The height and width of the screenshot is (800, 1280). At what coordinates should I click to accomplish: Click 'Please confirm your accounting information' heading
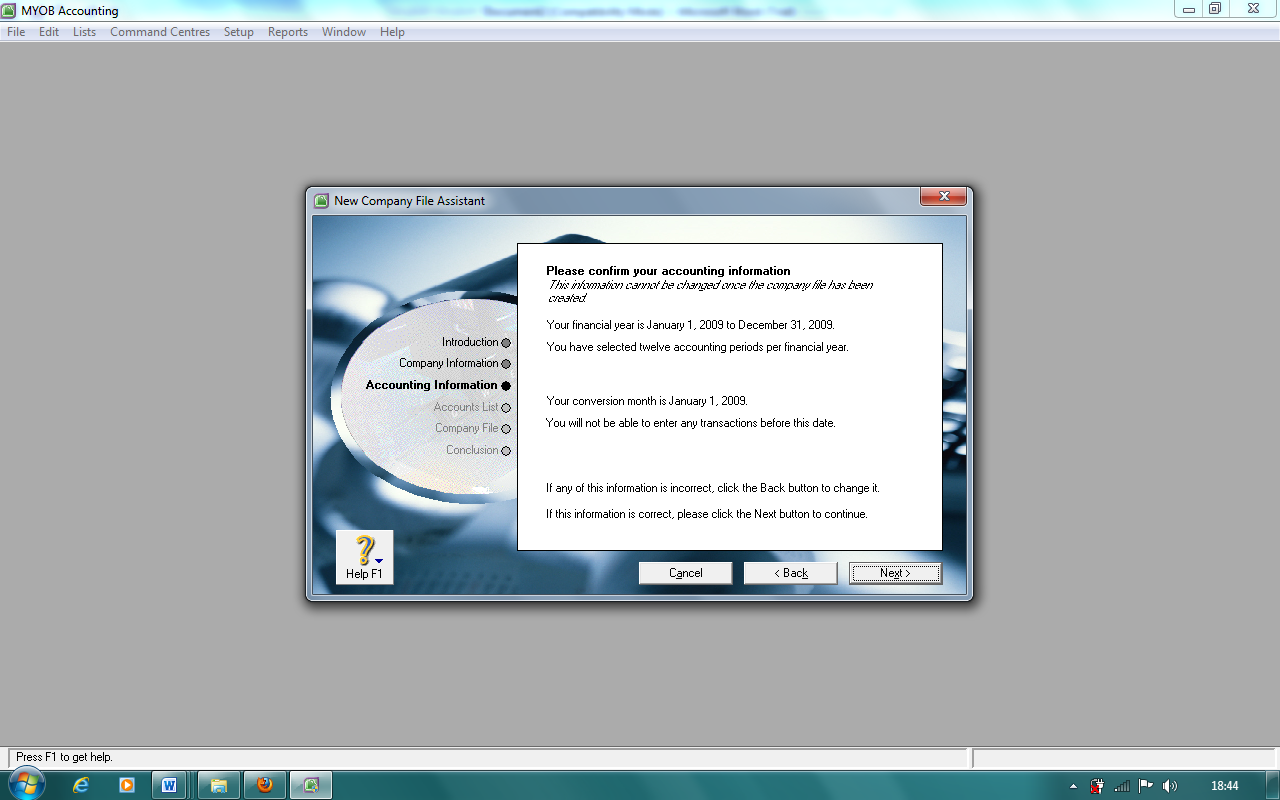click(x=668, y=271)
